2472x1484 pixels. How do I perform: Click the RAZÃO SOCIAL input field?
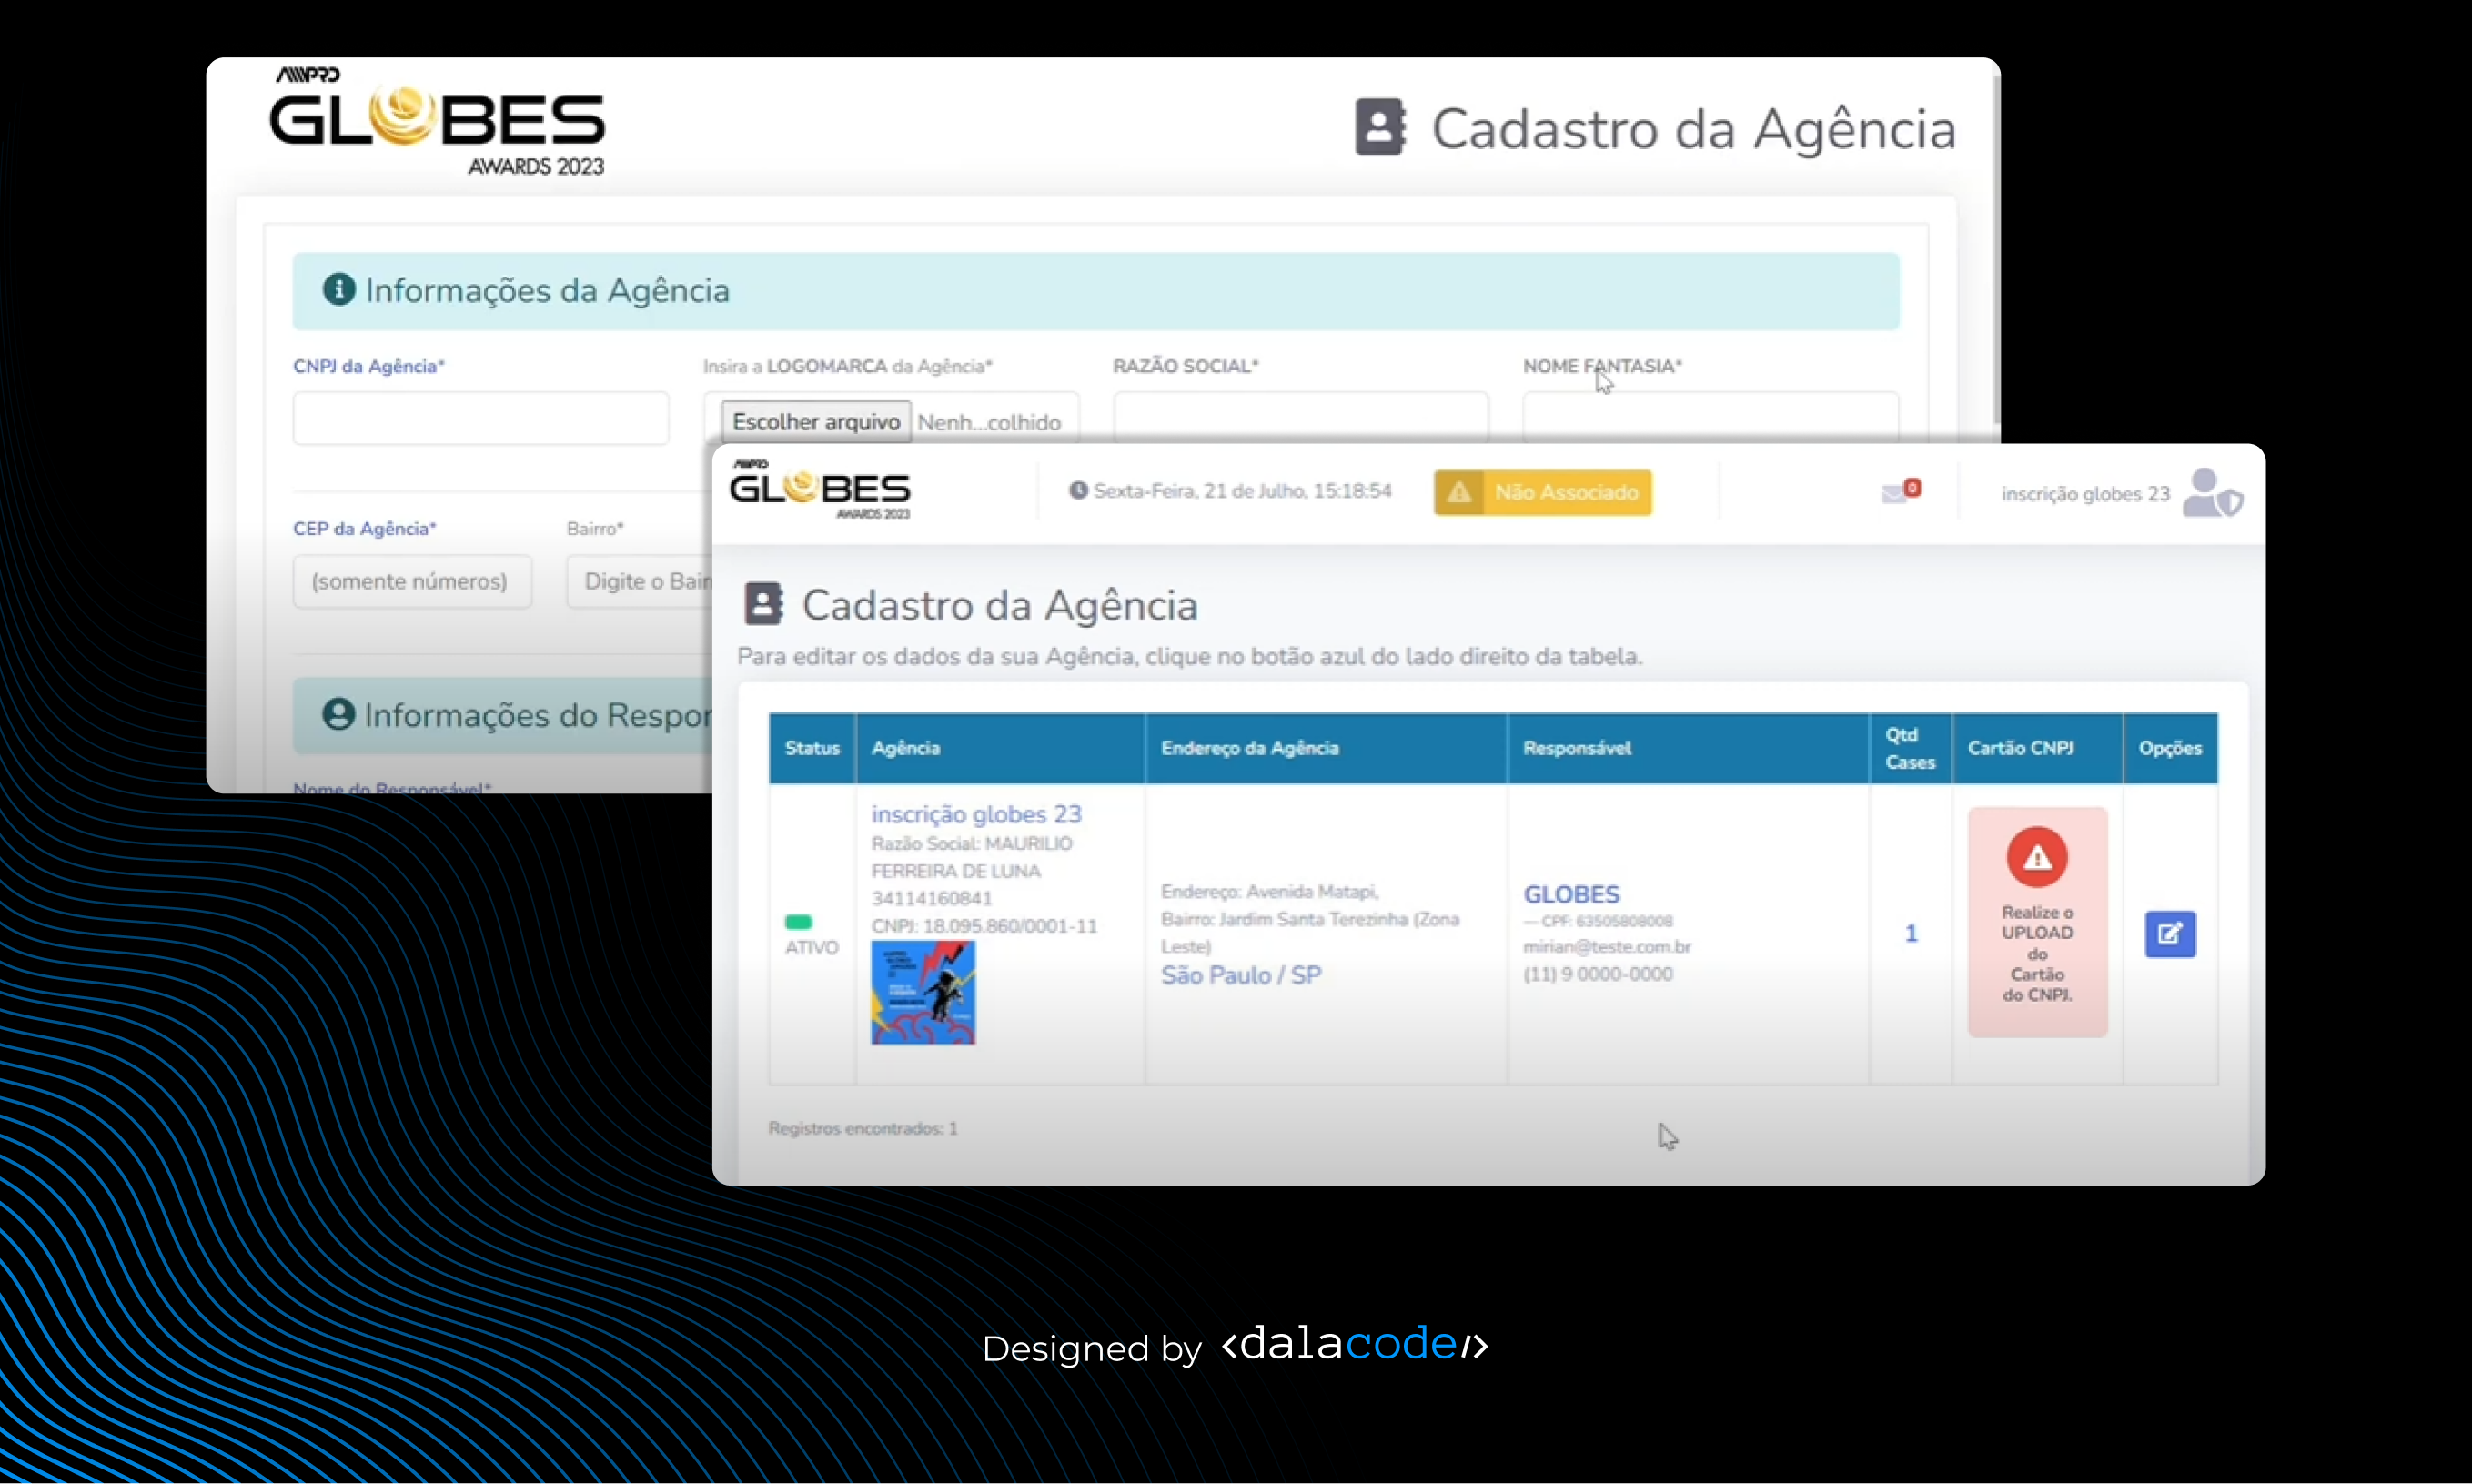(1301, 417)
